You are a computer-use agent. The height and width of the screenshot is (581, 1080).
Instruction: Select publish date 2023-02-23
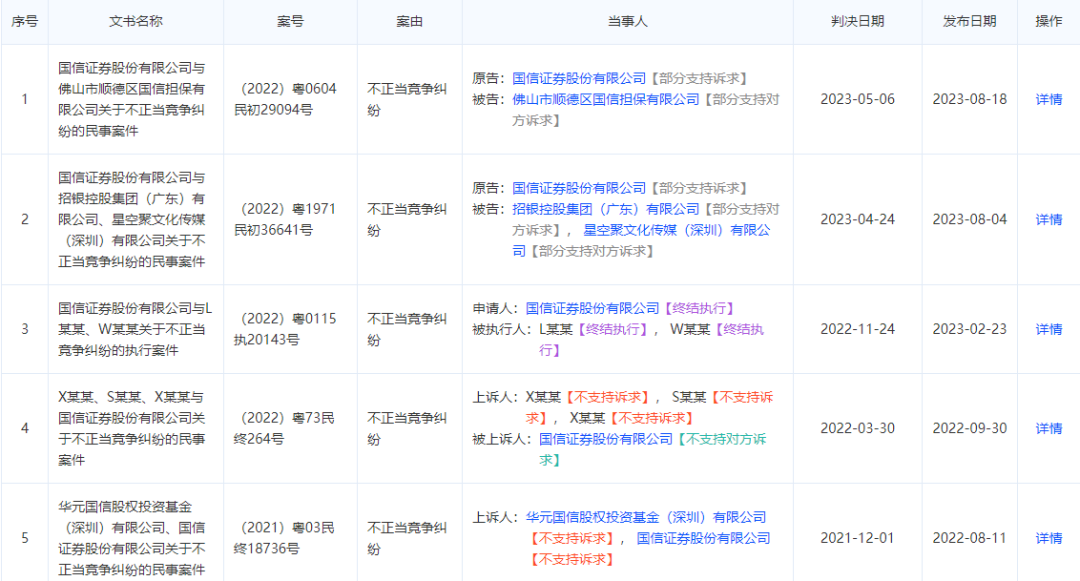tap(969, 329)
